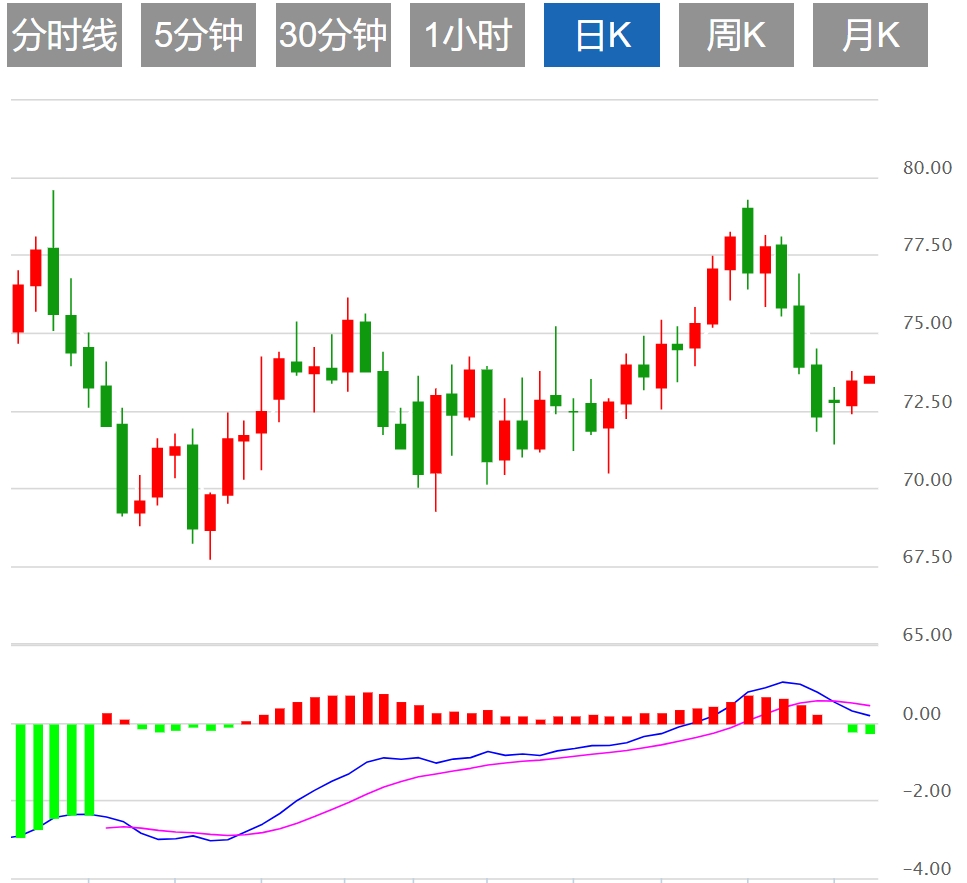
Task: Switch to the 1小时 tab
Action: 467,35
